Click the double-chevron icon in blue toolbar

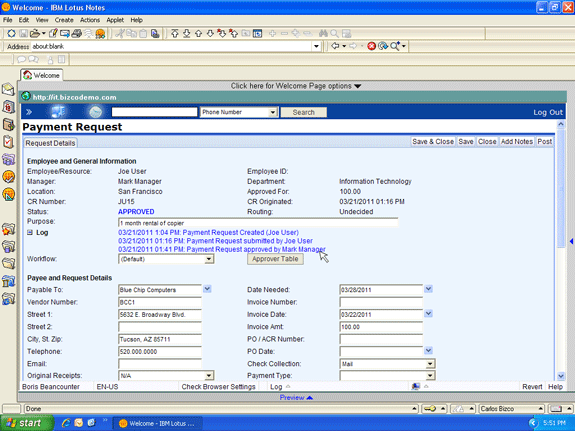tap(29, 112)
